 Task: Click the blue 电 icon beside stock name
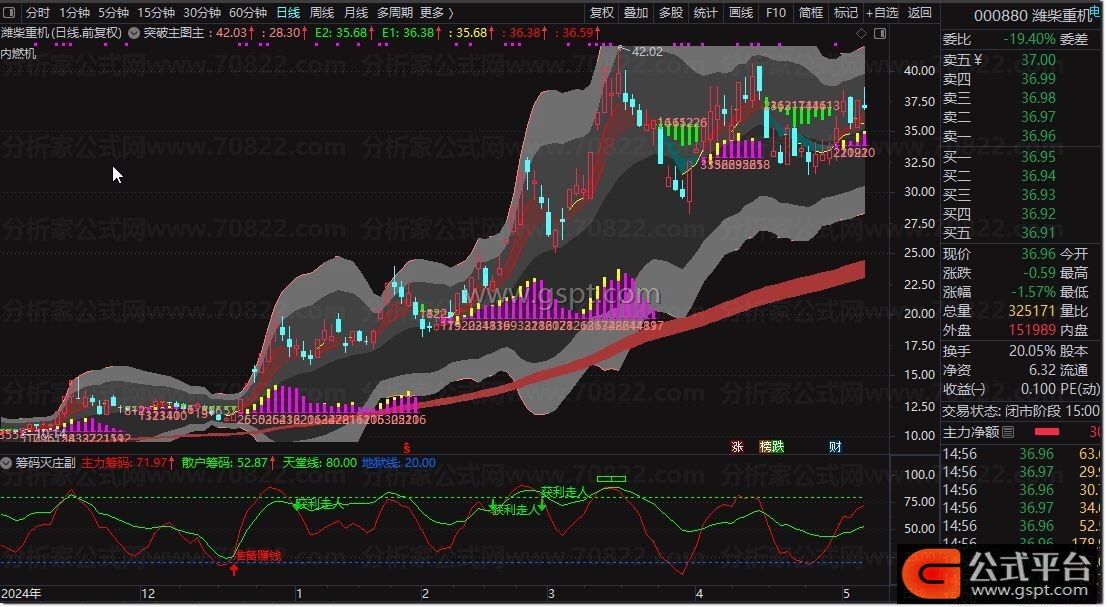(1100, 13)
